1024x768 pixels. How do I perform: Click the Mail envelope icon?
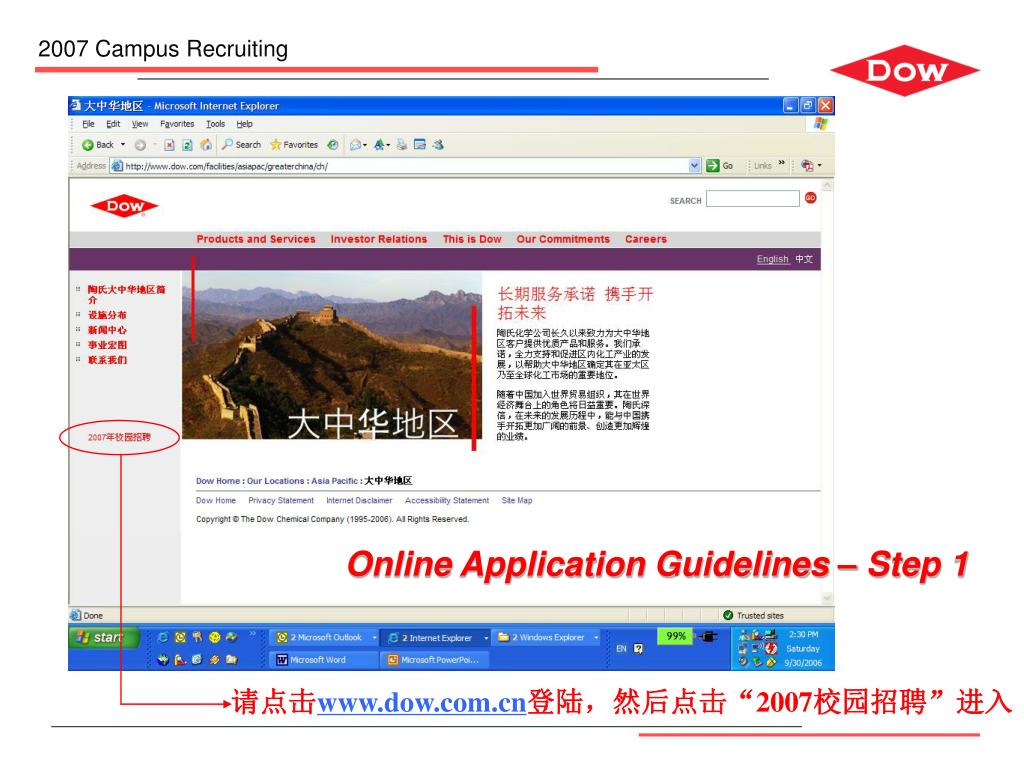coord(355,145)
